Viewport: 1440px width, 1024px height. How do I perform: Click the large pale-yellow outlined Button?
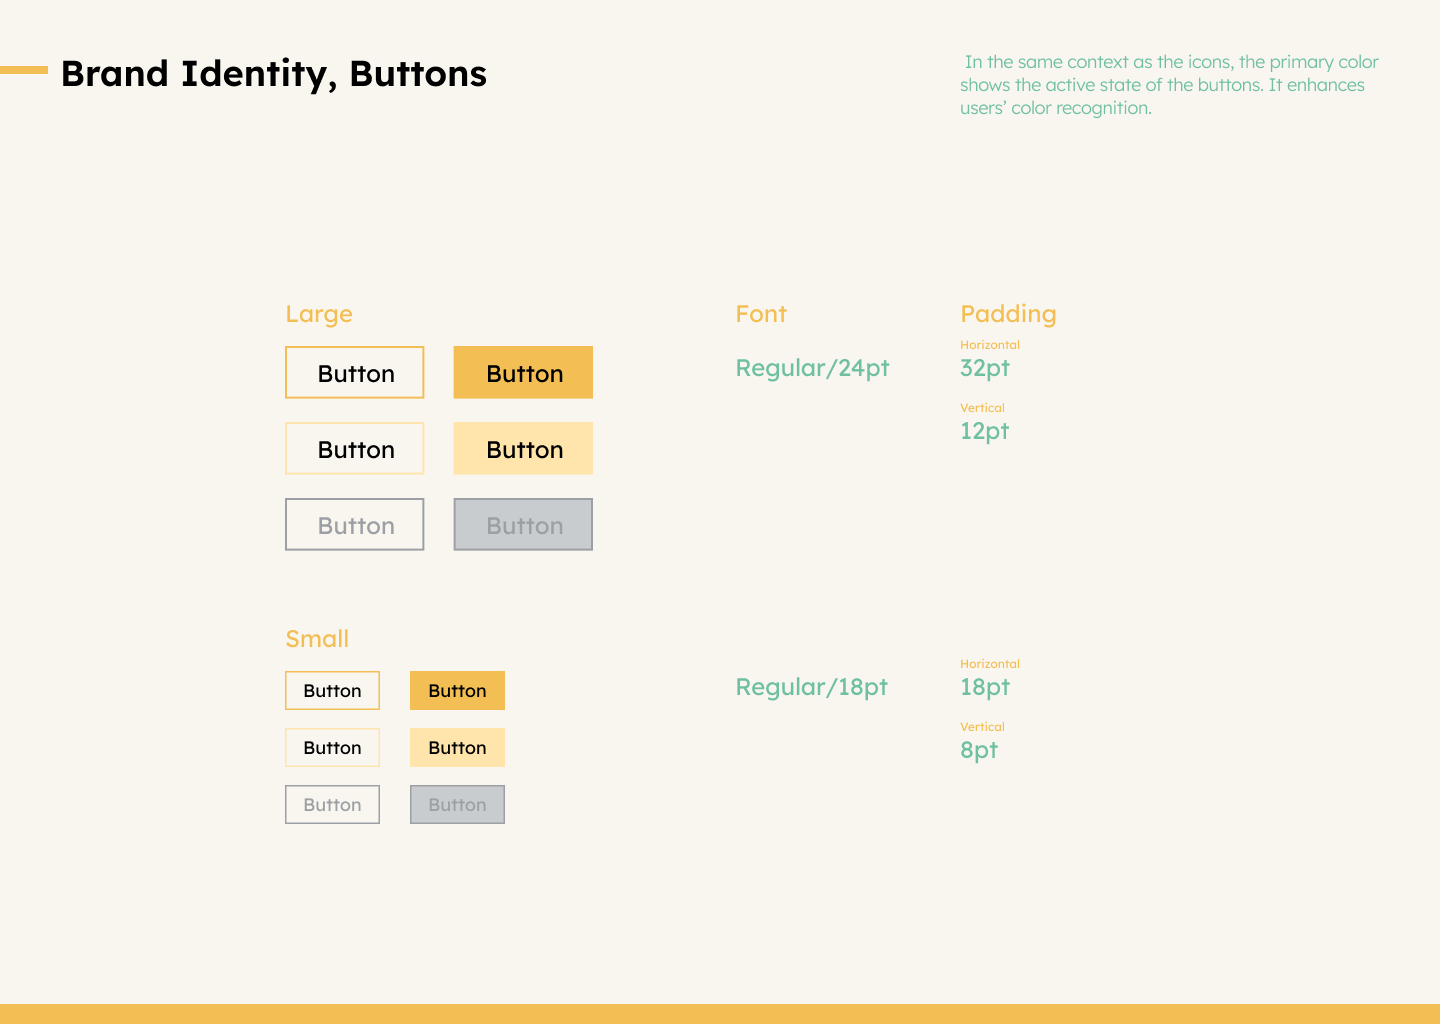(355, 449)
